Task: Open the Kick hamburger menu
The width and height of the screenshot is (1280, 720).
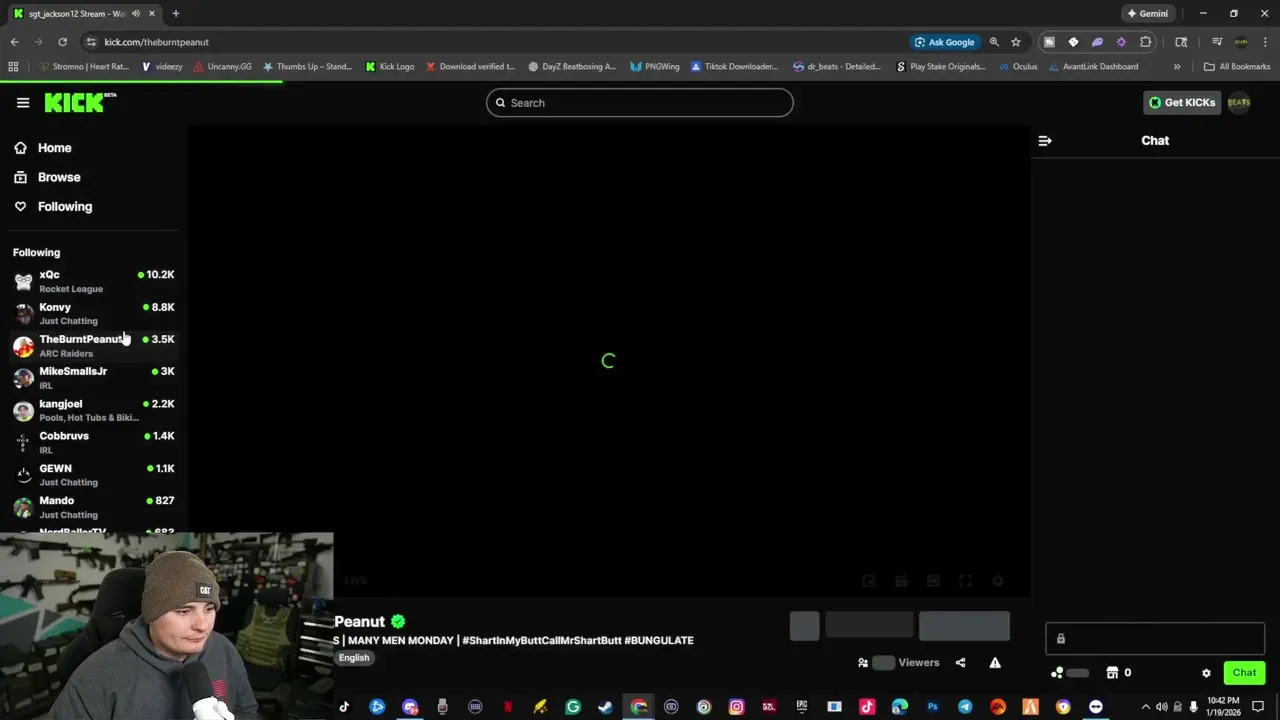Action: point(23,103)
